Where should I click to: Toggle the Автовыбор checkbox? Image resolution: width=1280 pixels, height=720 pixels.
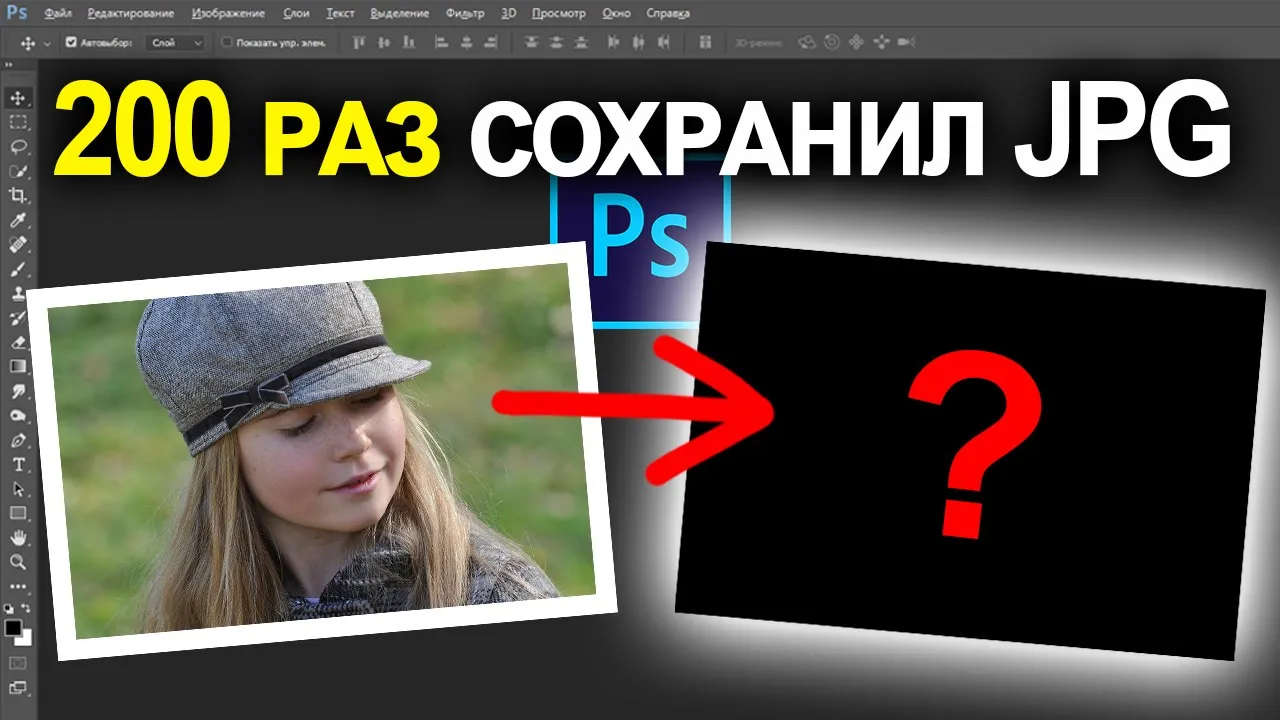click(71, 43)
